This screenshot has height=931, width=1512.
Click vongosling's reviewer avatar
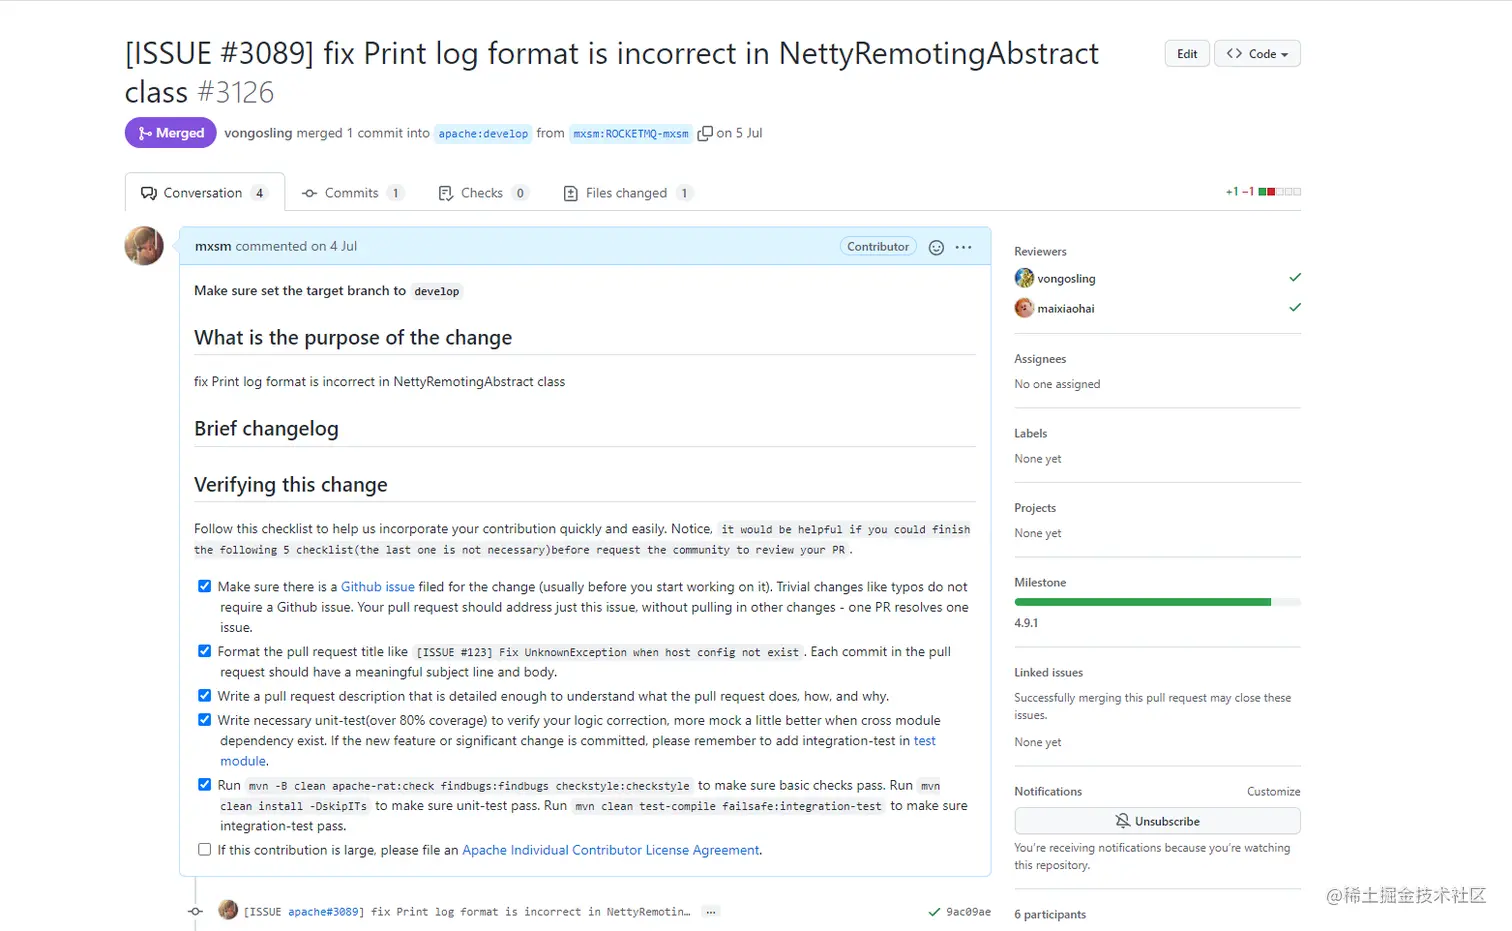1024,278
